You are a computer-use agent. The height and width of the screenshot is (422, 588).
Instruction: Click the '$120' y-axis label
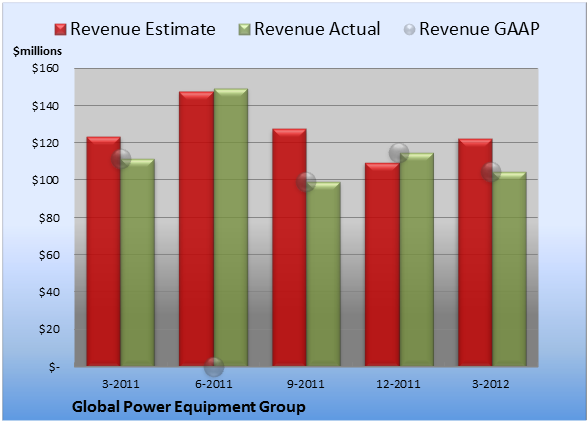tap(45, 143)
